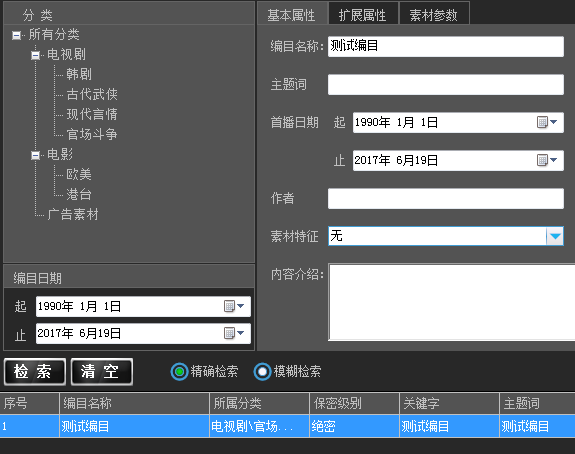Open calendar for 首播日期 end date
The width and height of the screenshot is (575, 454).
[x=547, y=160]
